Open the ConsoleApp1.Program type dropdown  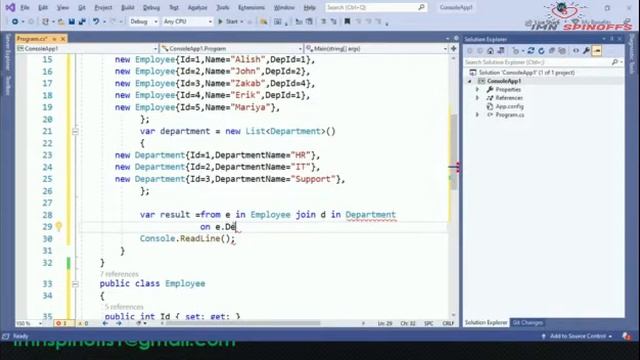coord(231,49)
